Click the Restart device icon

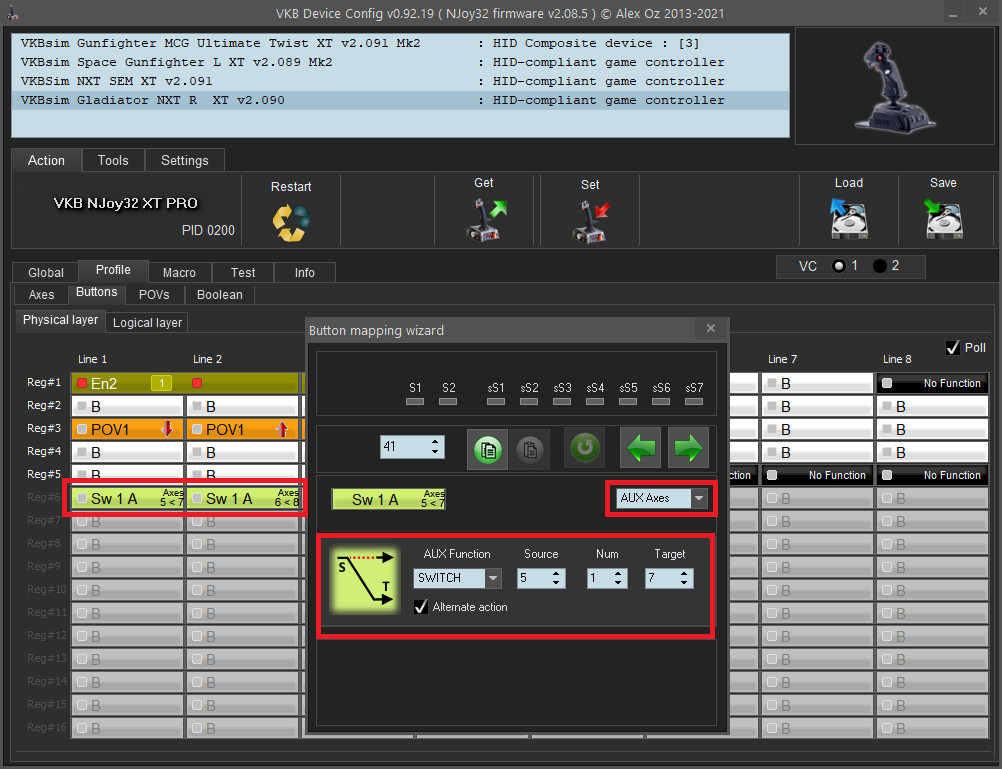291,222
